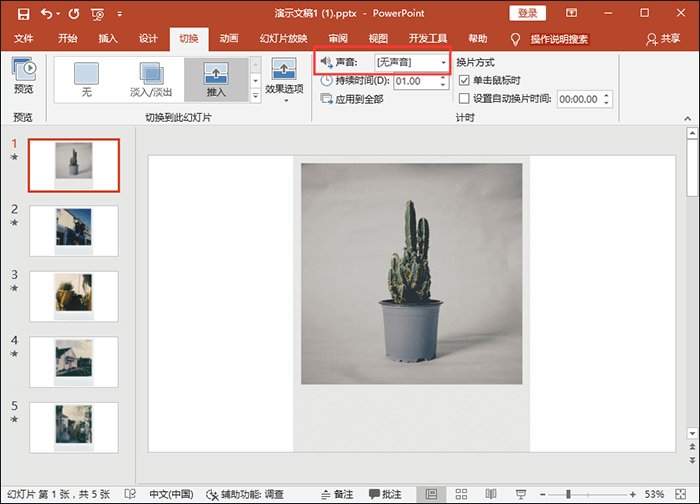Switch to Normal view in status bar
This screenshot has width=700, height=504.
(431, 494)
